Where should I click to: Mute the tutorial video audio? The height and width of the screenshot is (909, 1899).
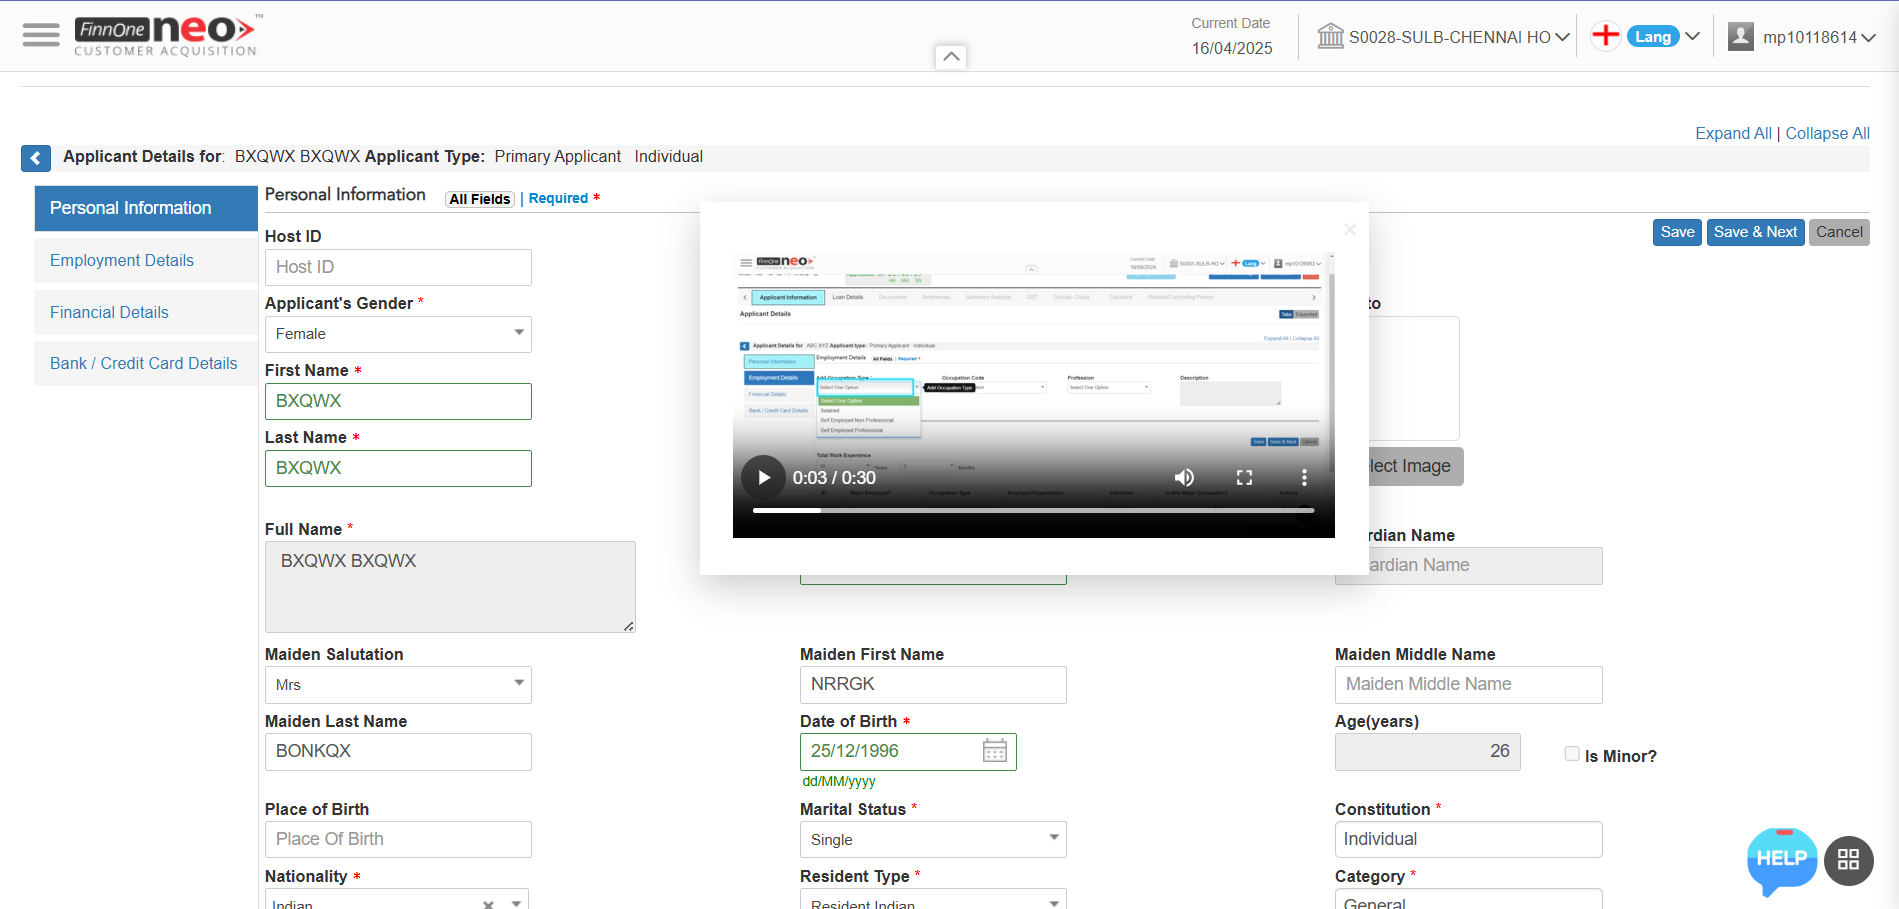[1184, 477]
